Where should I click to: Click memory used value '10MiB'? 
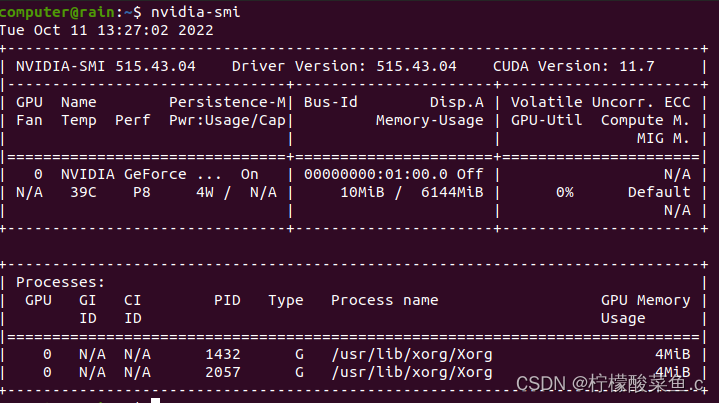coord(362,193)
